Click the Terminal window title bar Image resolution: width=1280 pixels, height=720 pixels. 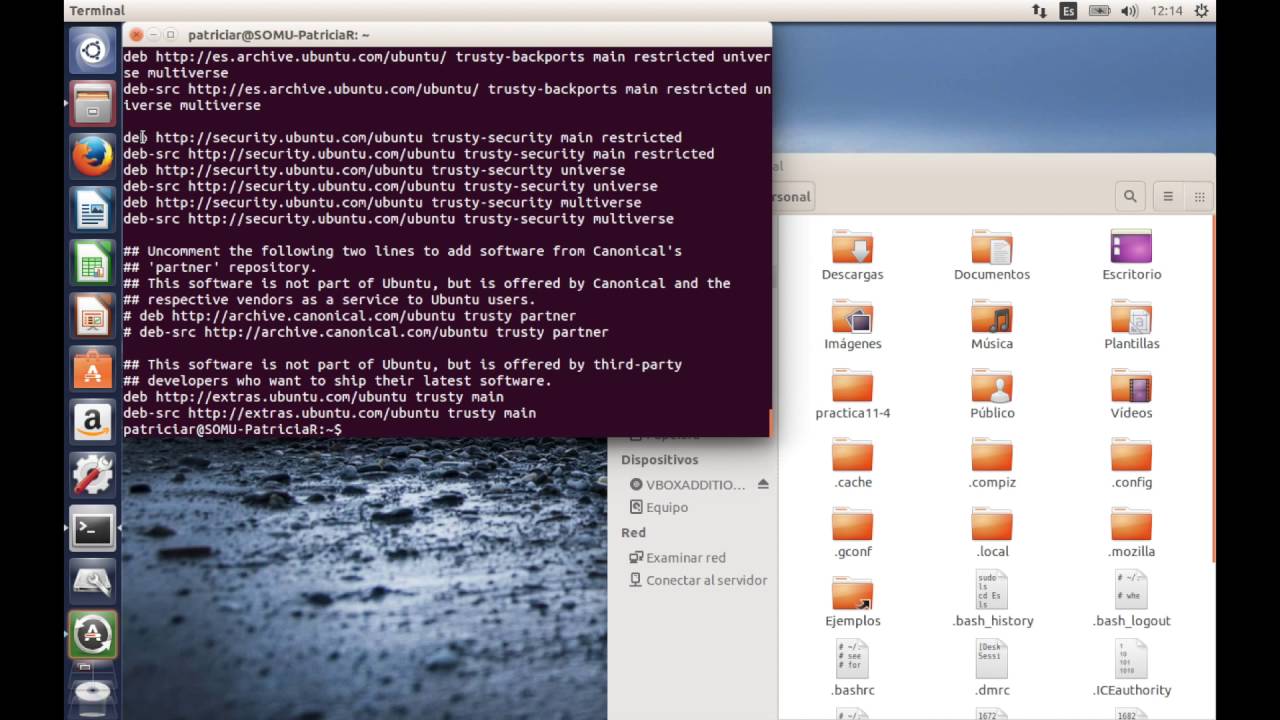[446, 34]
